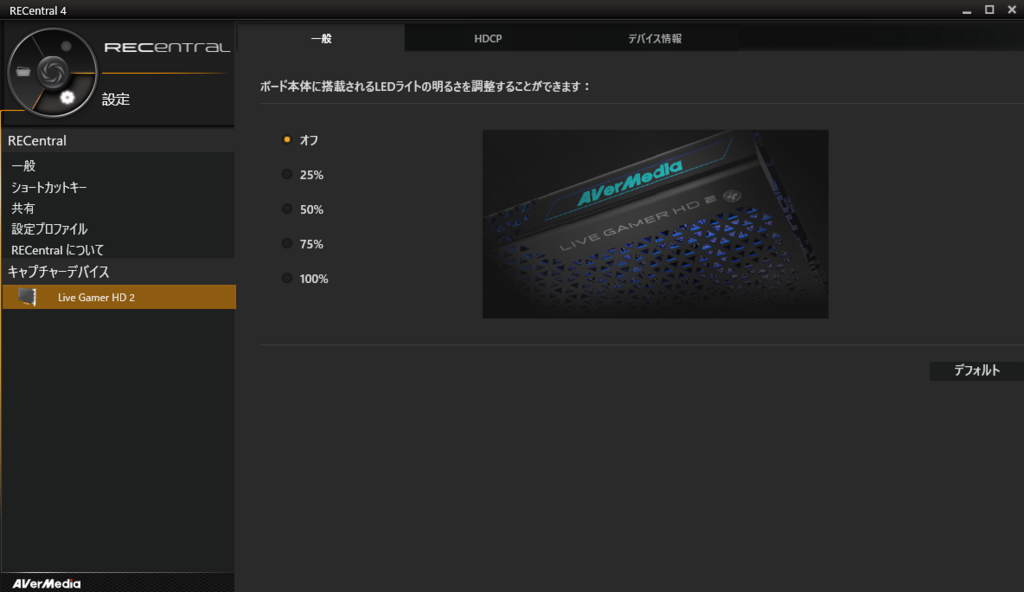
Task: Click the デフォルト button
Action: click(x=976, y=370)
